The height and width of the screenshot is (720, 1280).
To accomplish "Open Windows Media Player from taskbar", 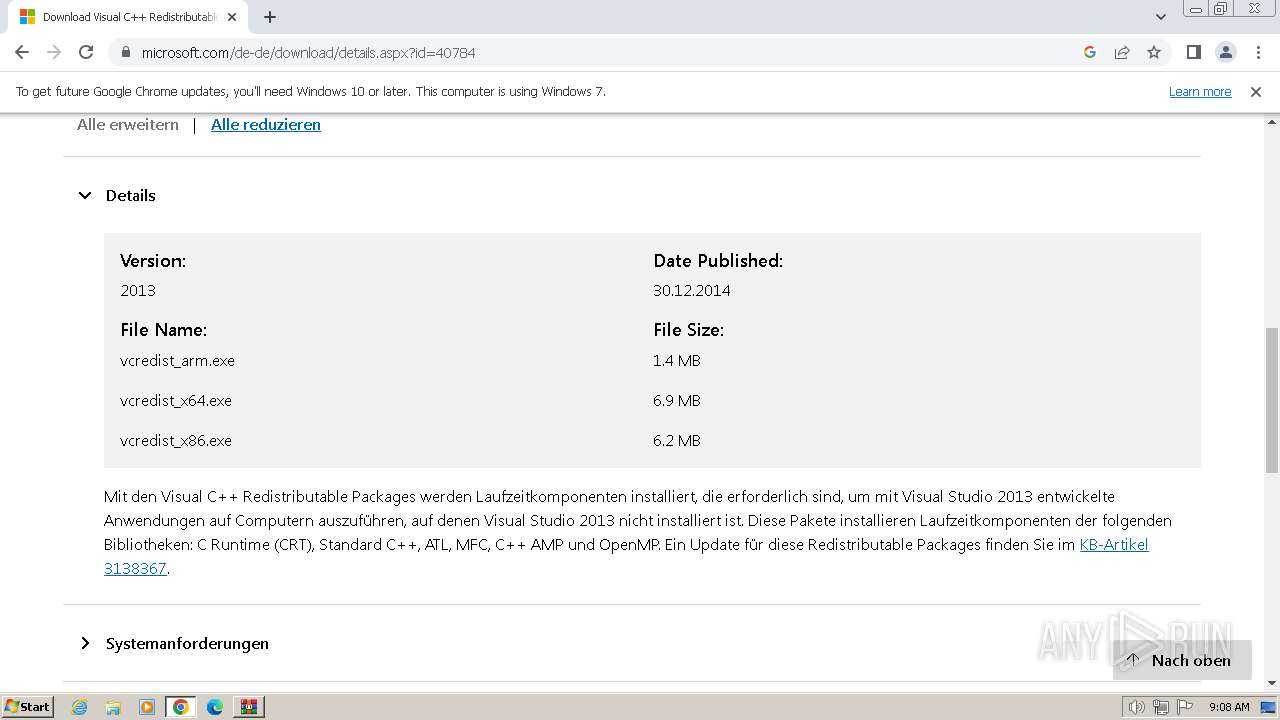I will (147, 707).
